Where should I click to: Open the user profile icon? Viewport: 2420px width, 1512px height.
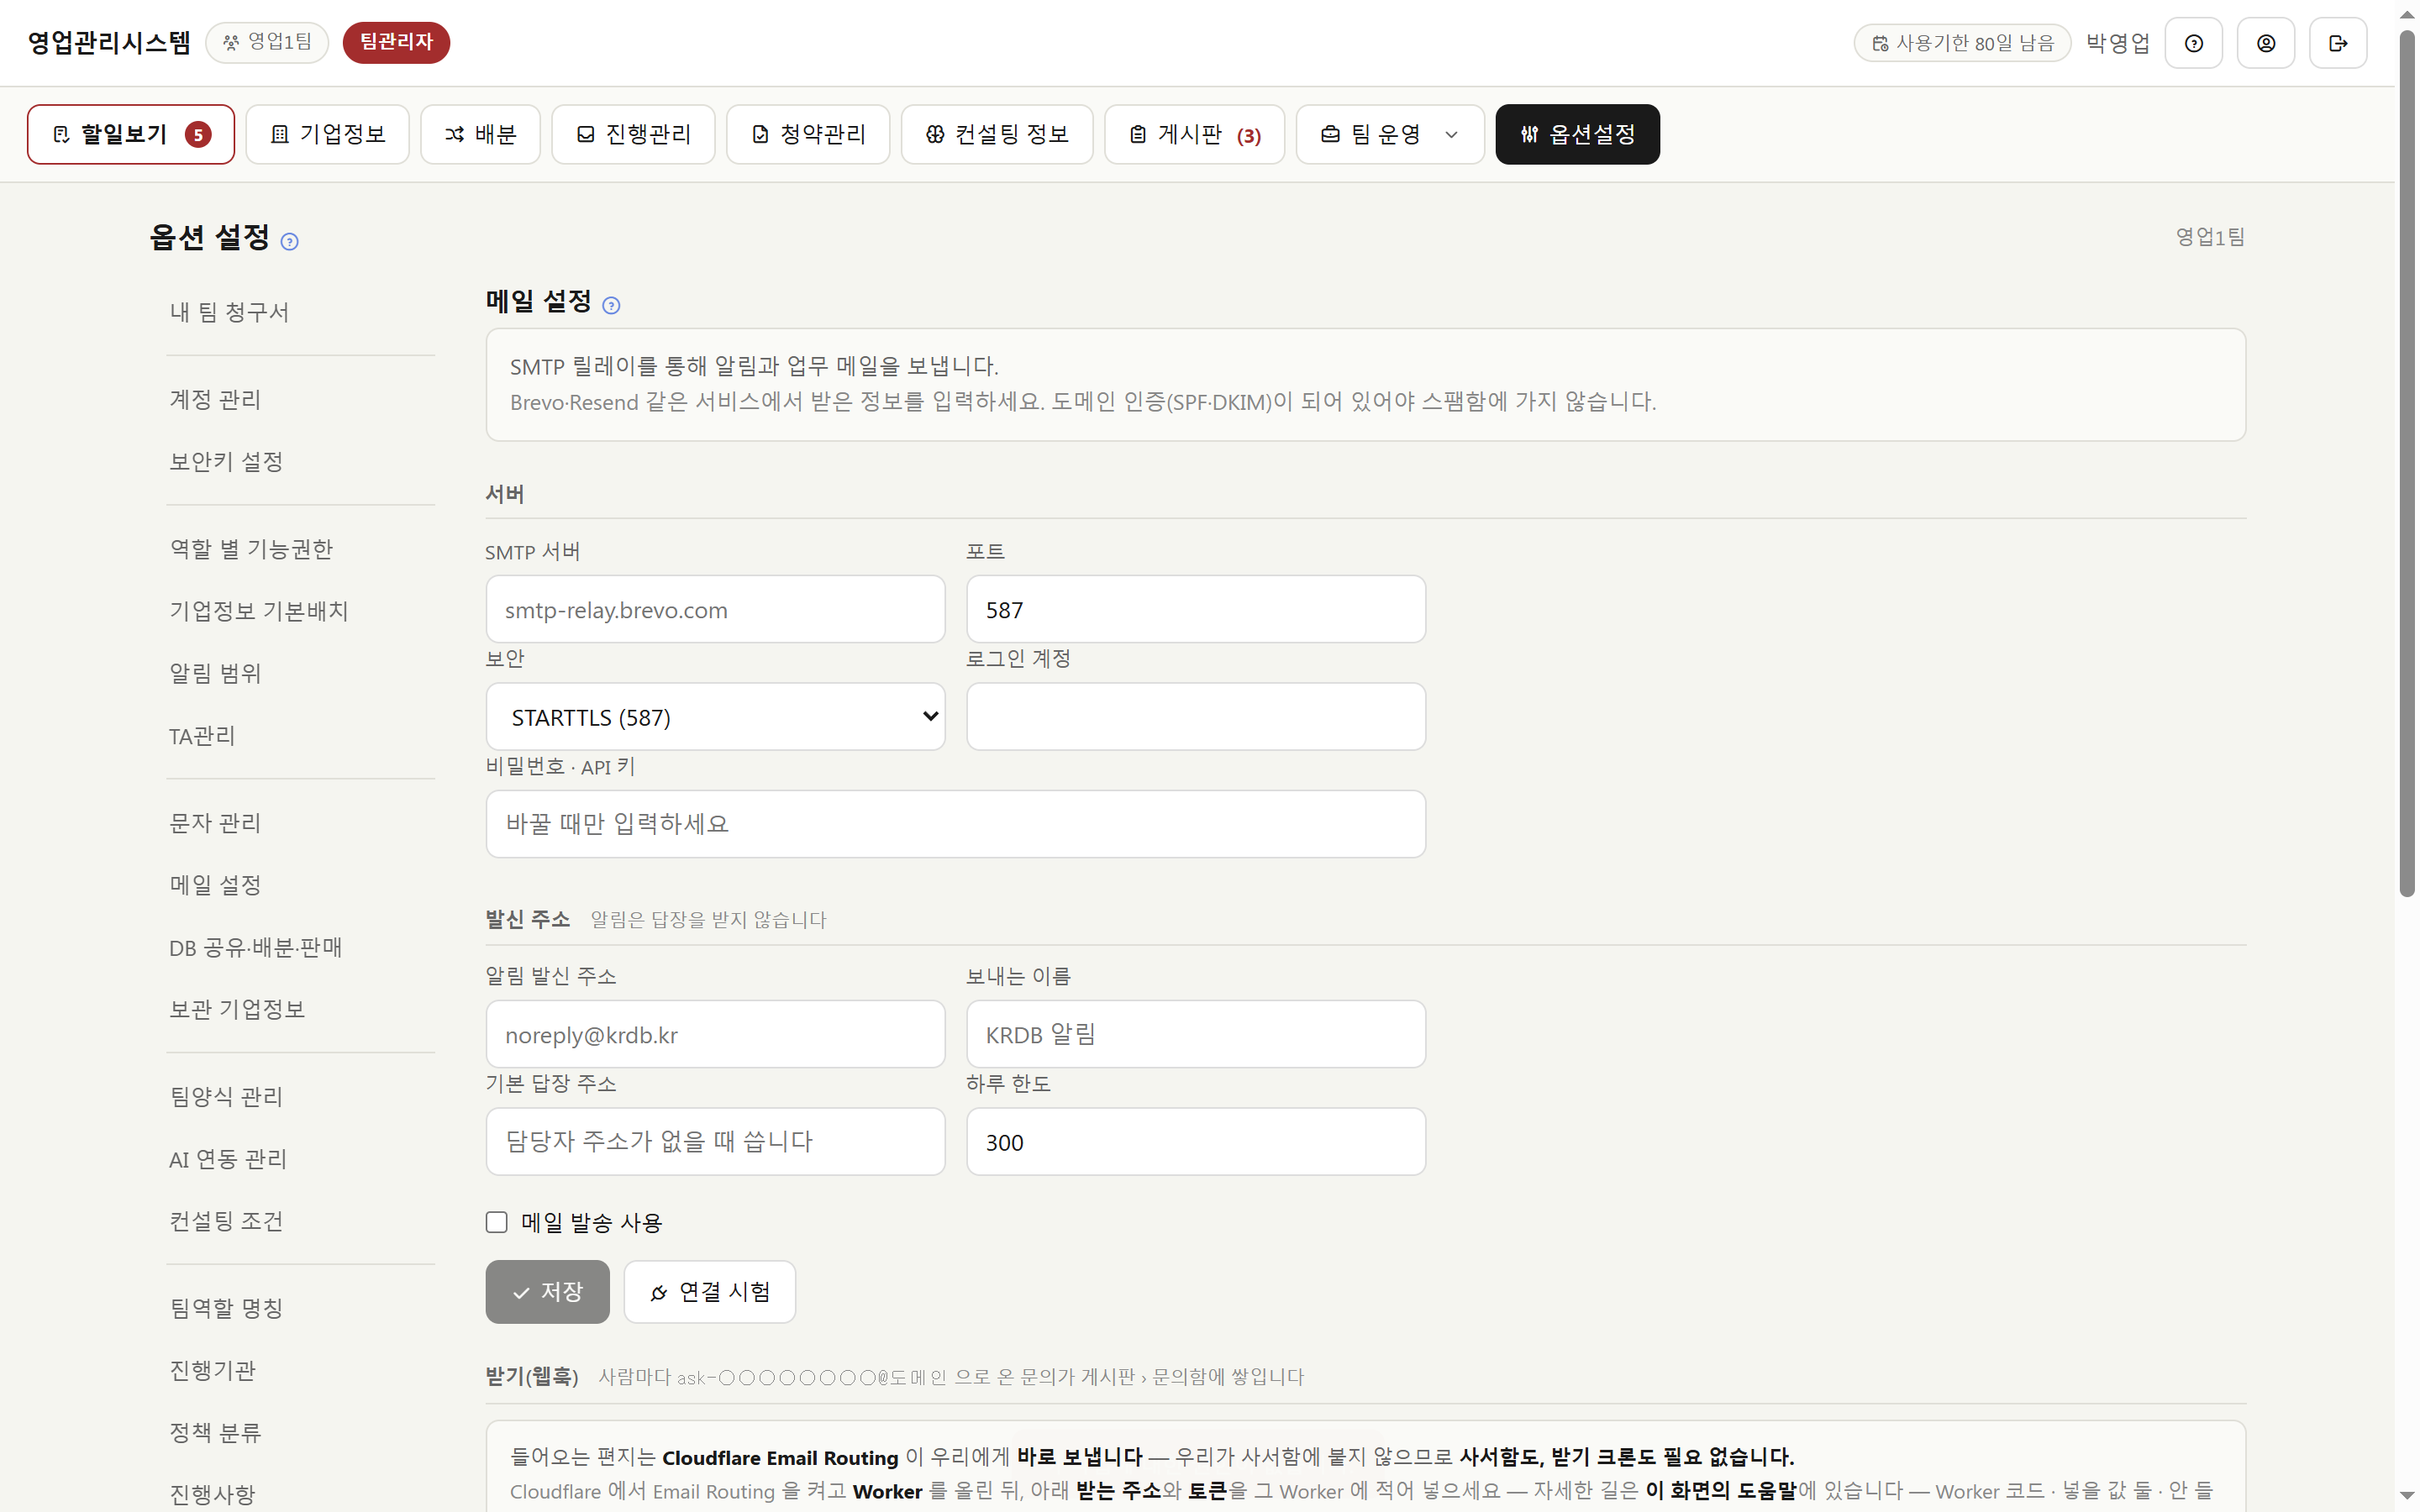tap(2265, 43)
